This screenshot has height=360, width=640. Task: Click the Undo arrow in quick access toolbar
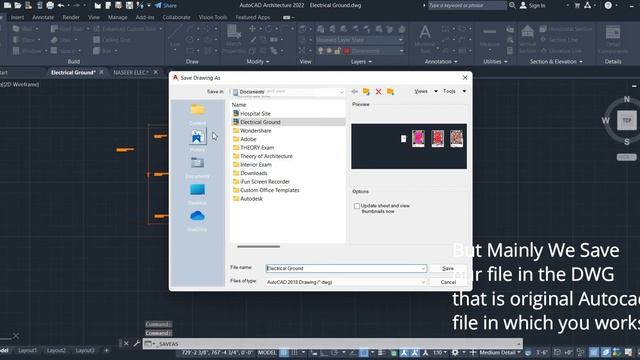(61, 5)
